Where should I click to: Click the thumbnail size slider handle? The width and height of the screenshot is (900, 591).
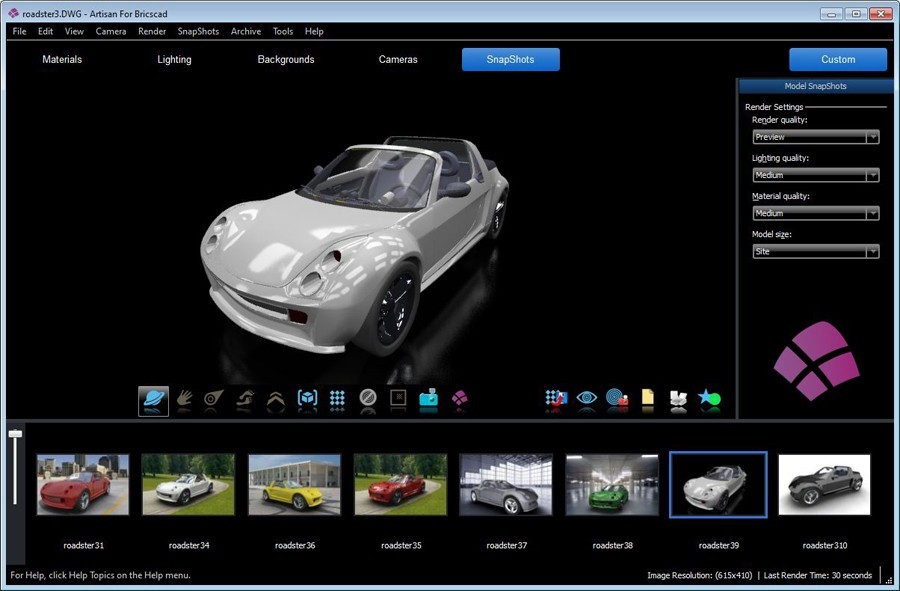coord(15,434)
